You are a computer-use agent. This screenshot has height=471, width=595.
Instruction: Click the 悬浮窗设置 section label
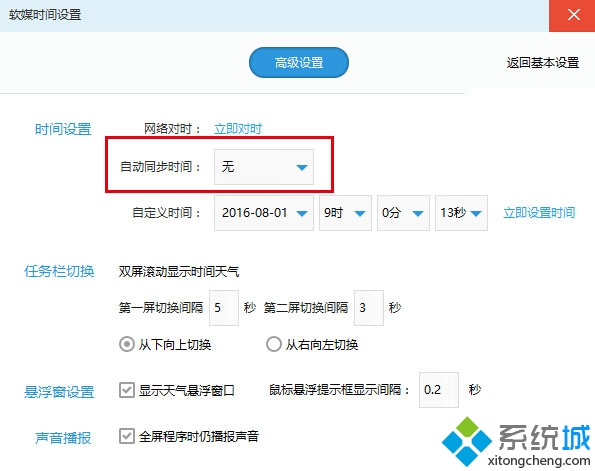coord(59,392)
